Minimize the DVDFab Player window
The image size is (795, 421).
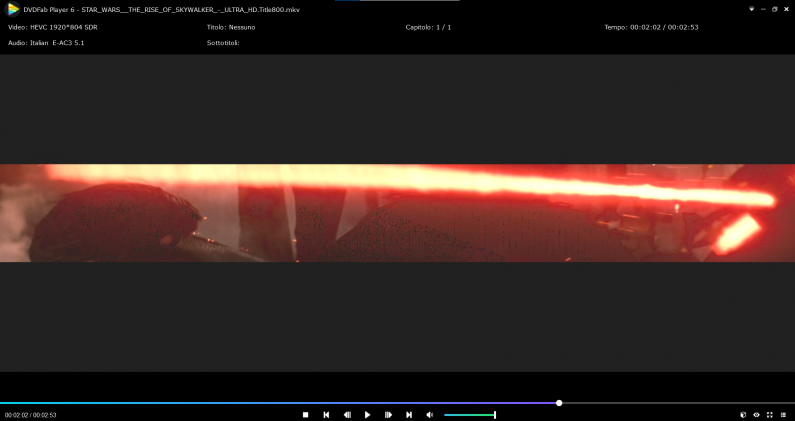(763, 9)
